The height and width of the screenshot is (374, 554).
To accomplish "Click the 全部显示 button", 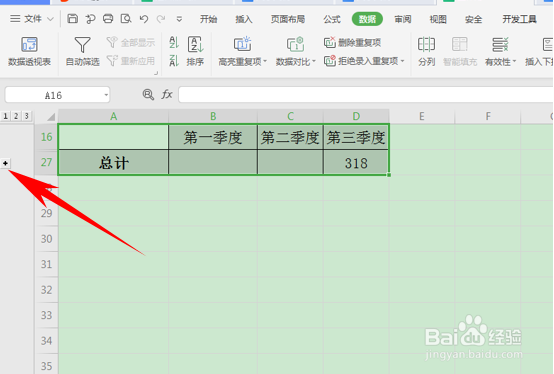I will coord(131,43).
